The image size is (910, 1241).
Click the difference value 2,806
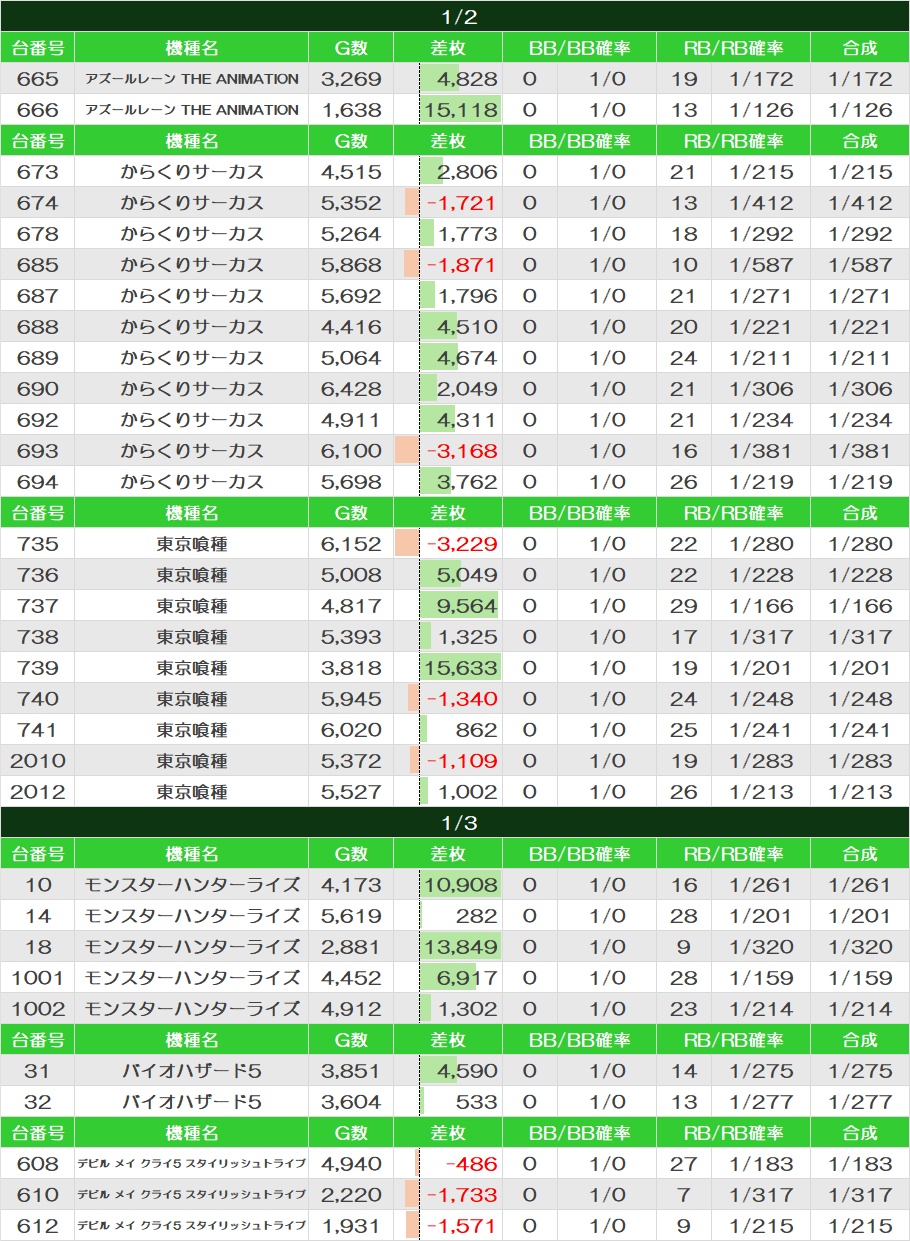(467, 172)
